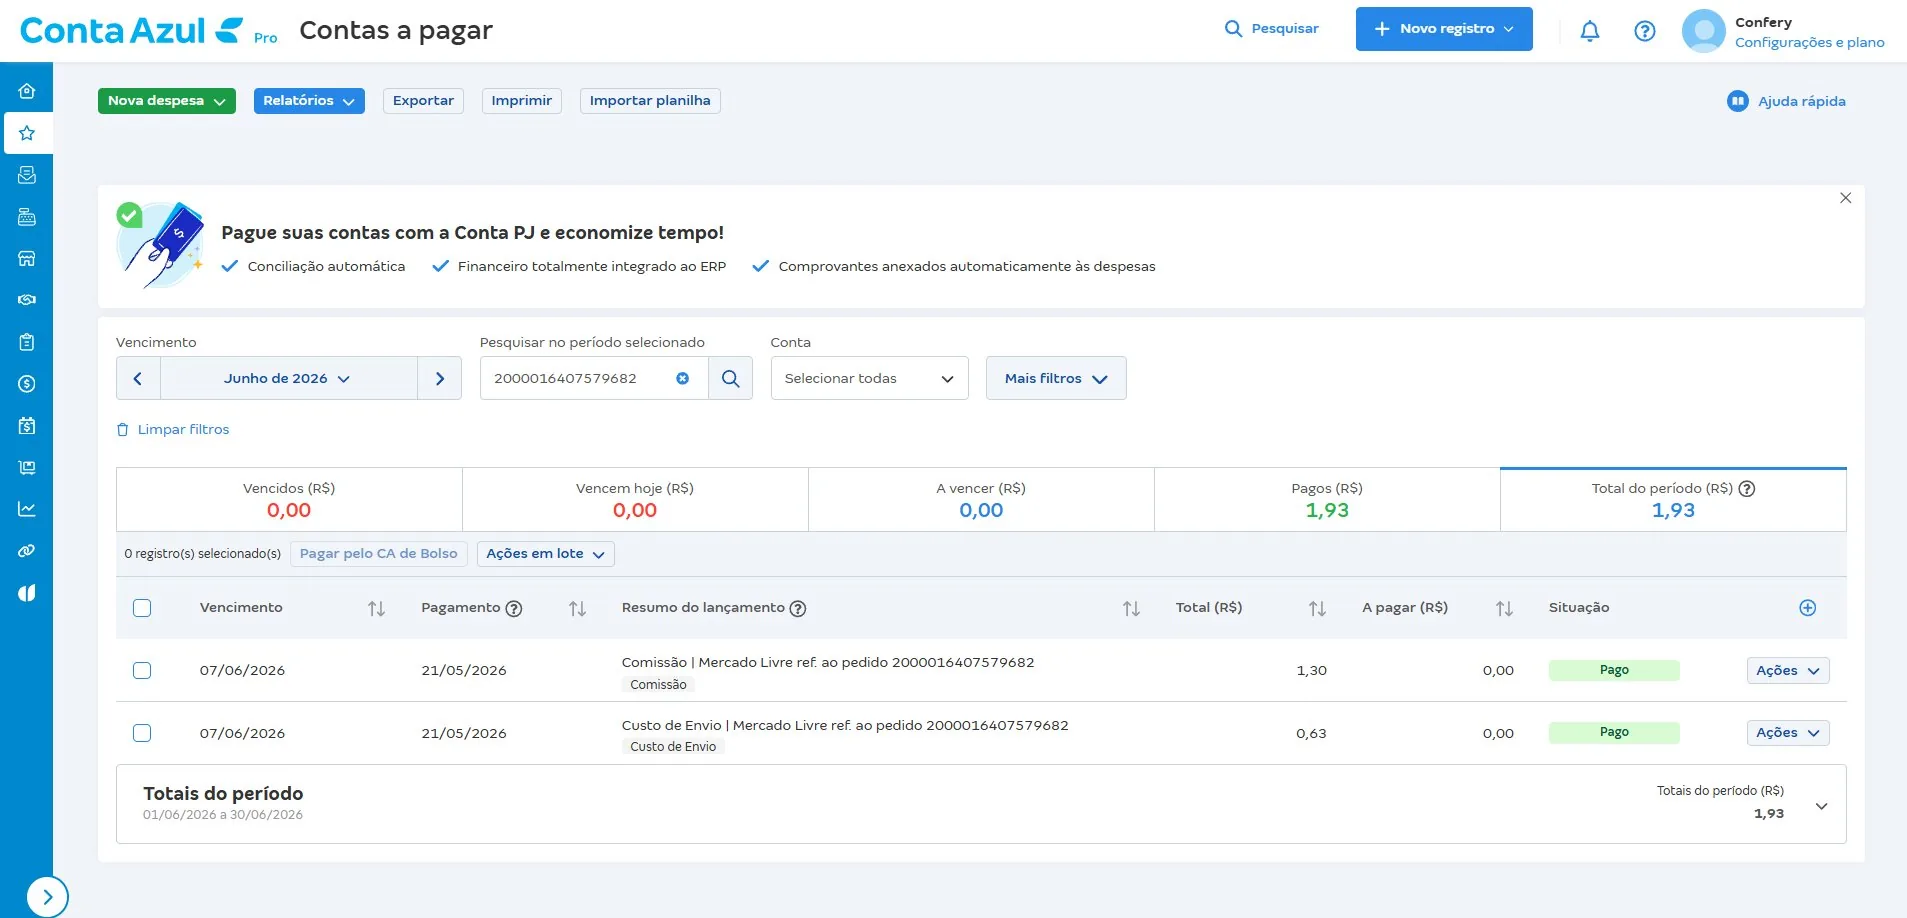
Task: Open the home icon in sidebar
Action: point(27,91)
